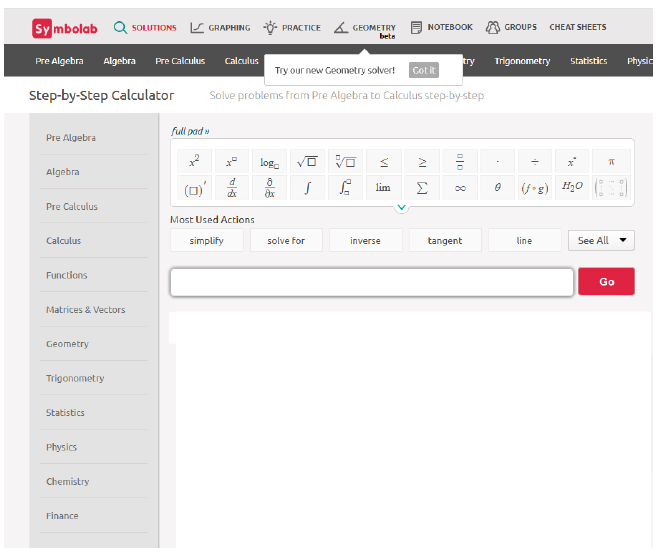Insert summation sigma symbol
The width and height of the screenshot is (661, 555).
tap(422, 188)
